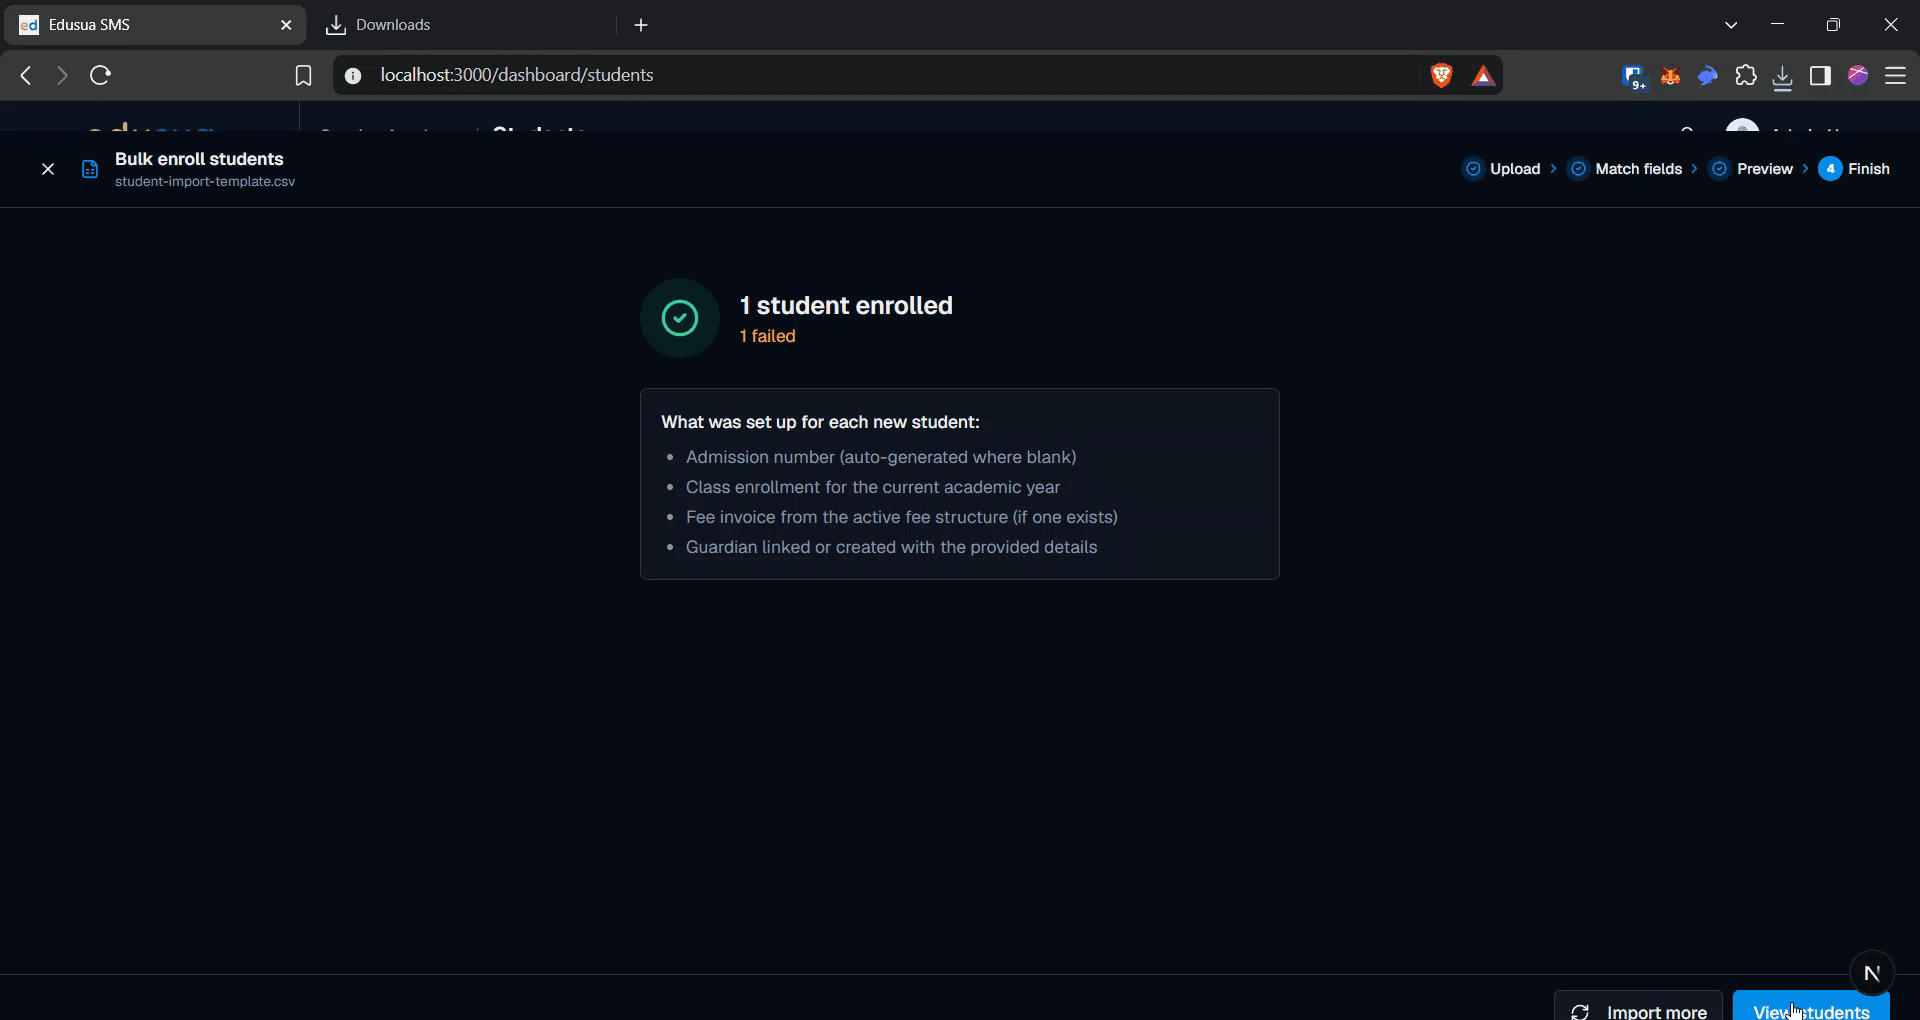This screenshot has width=1920, height=1020.
Task: Click the '1 student enrolled' heading
Action: pyautogui.click(x=846, y=305)
